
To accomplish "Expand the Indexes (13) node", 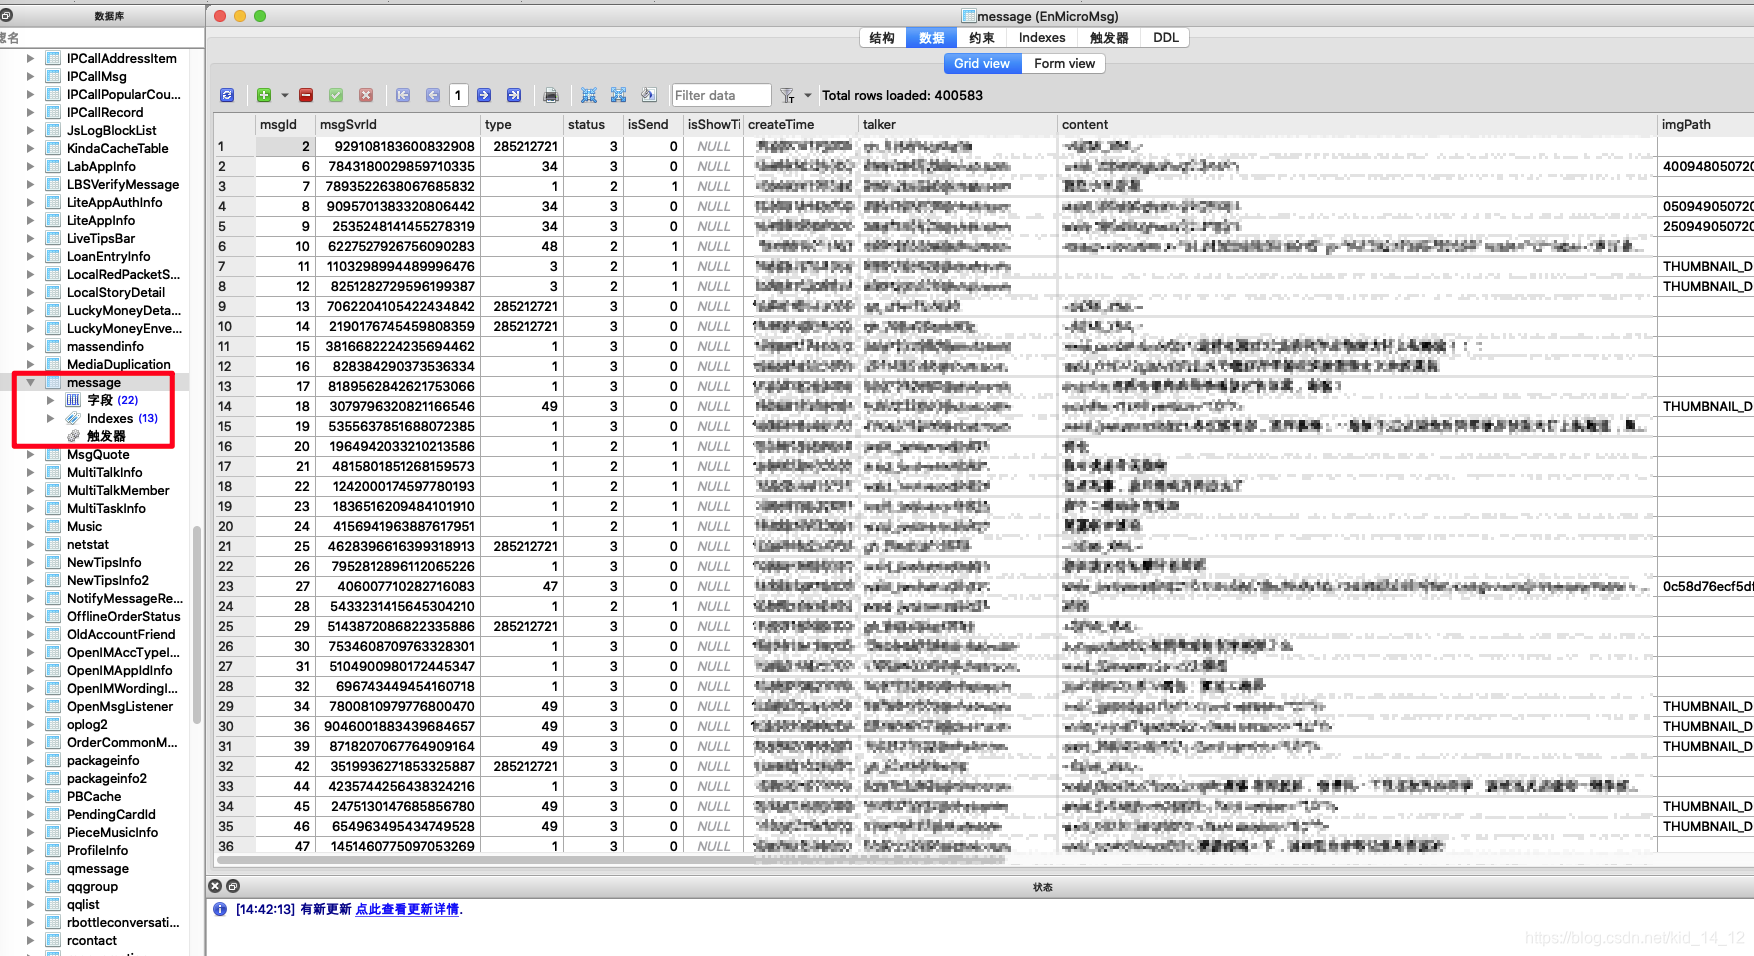I will click(x=50, y=418).
